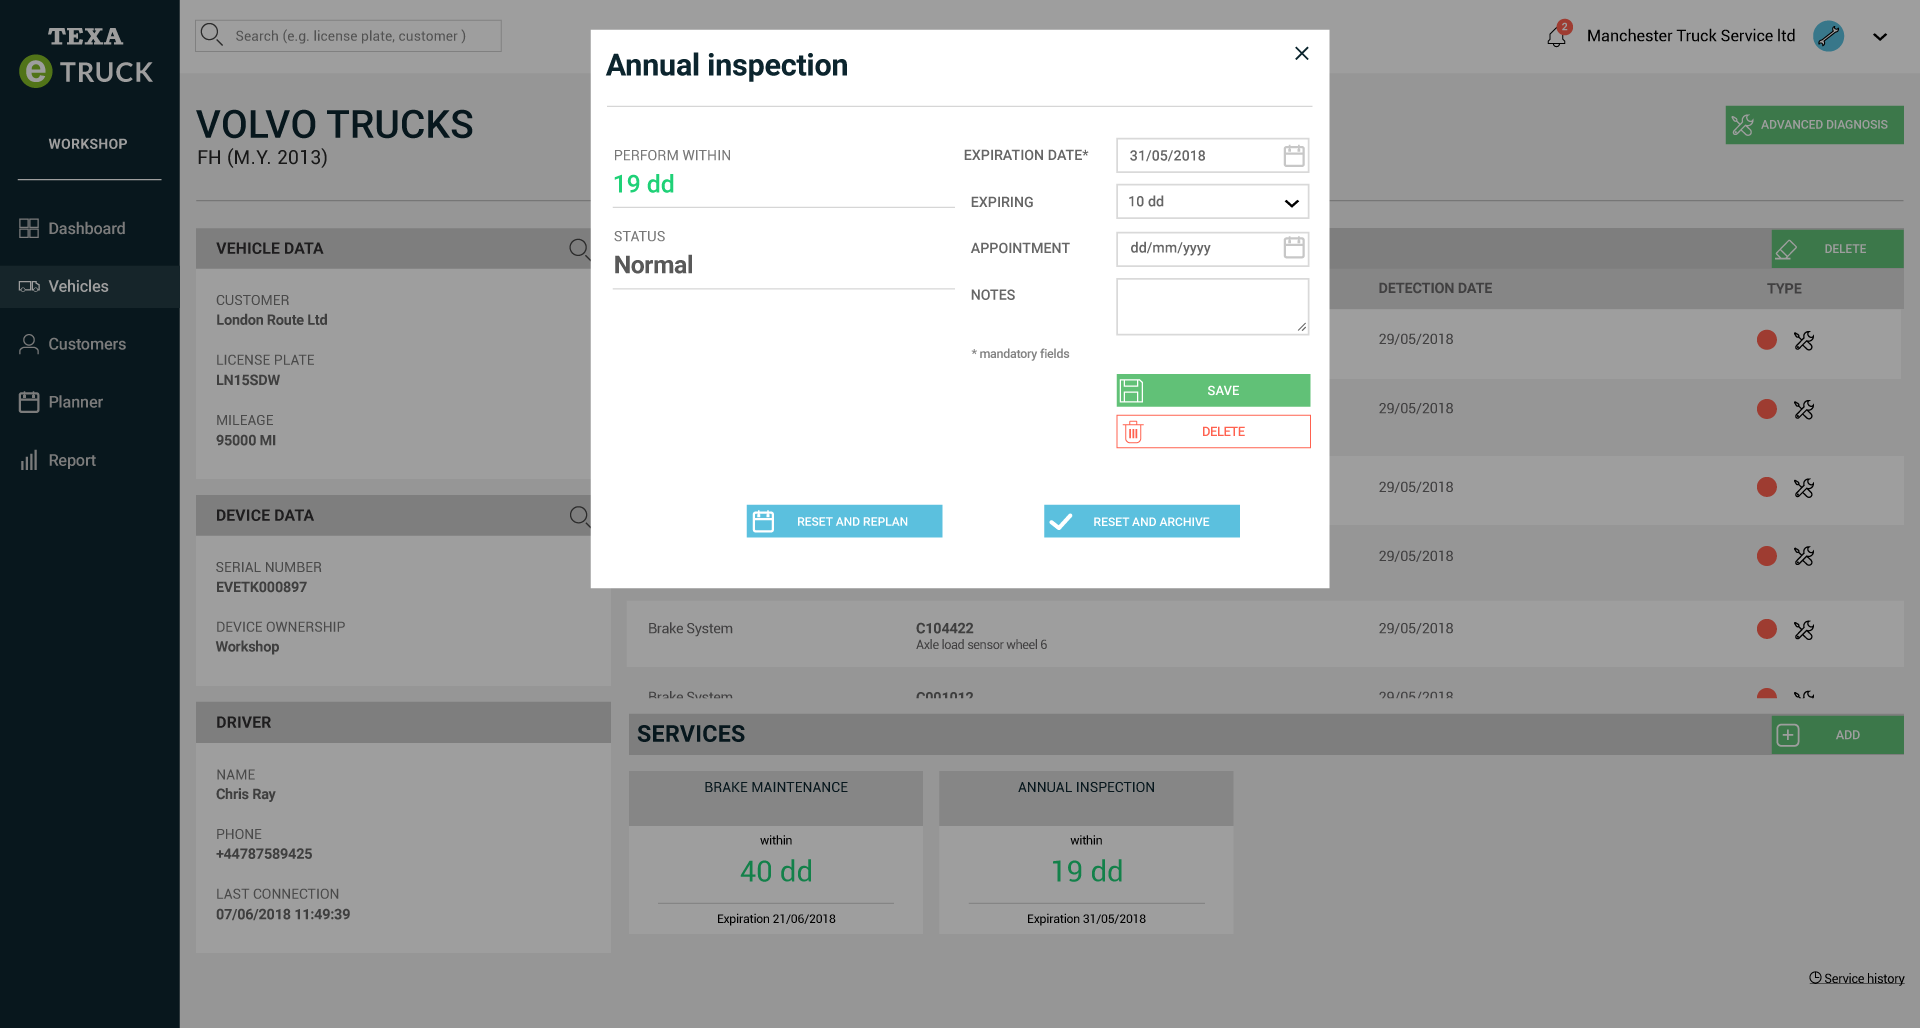Screen dimensions: 1920x1028
Task: Select error code C104422
Action: tap(944, 628)
